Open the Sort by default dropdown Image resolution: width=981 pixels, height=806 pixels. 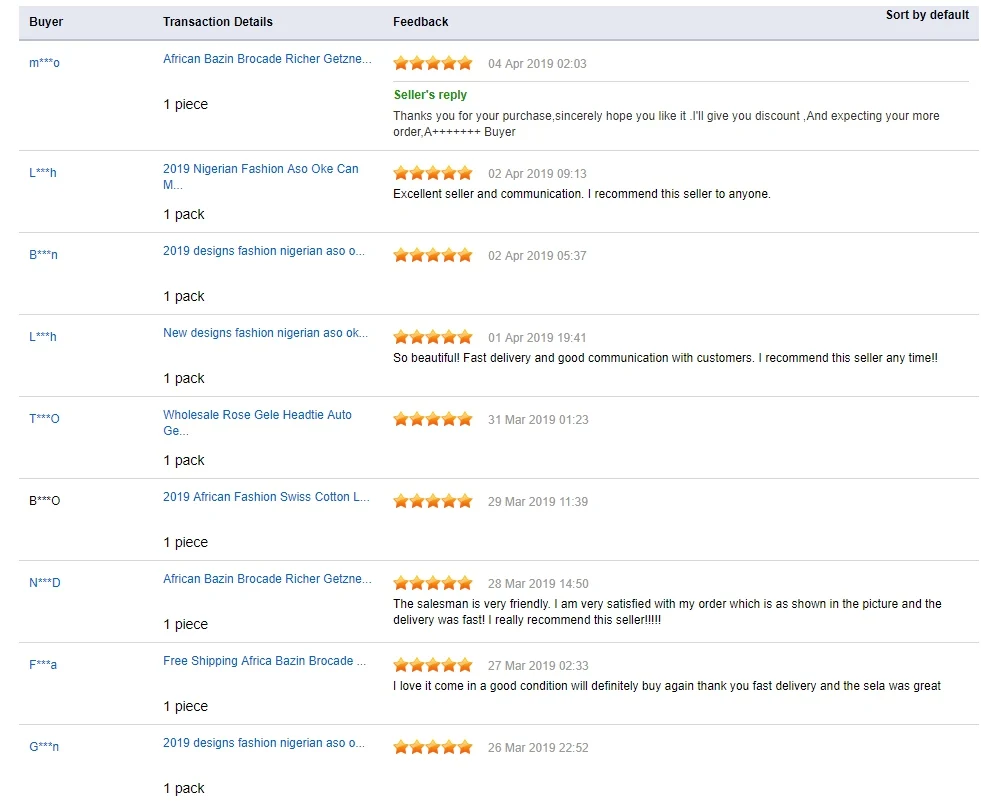(927, 15)
